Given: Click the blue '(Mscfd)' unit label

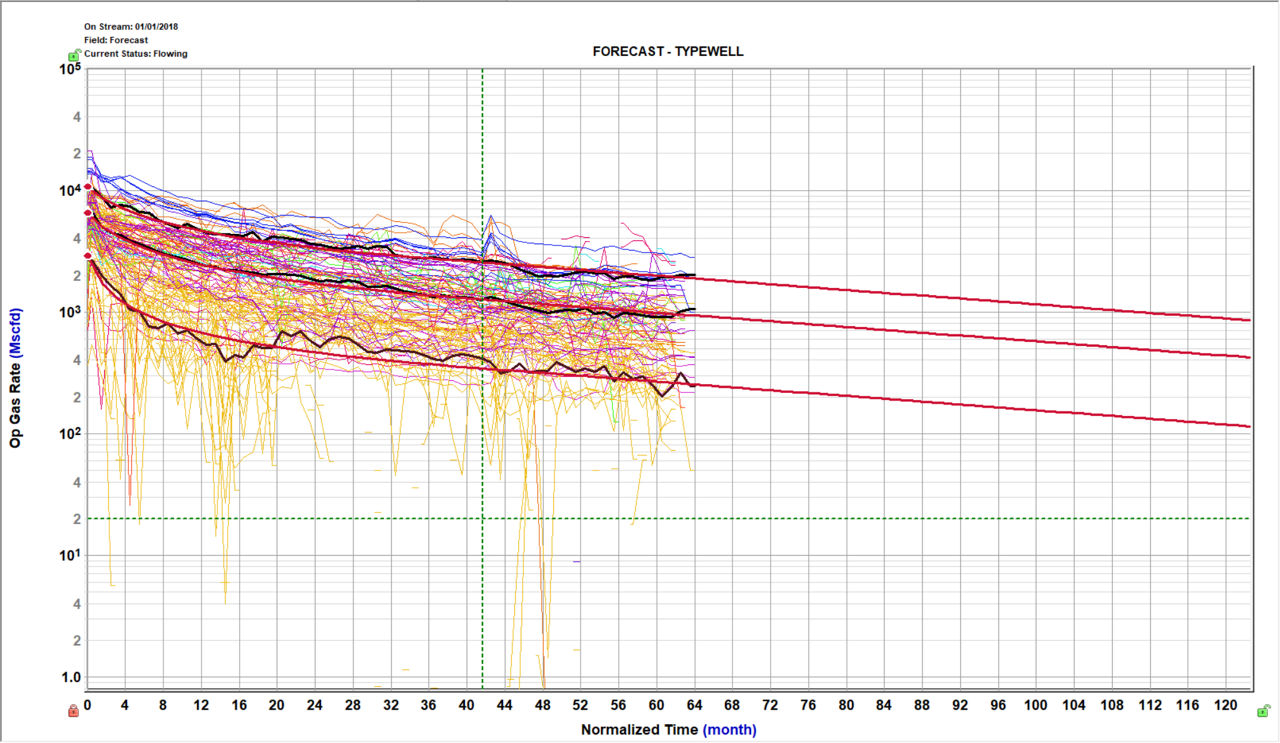Looking at the screenshot, I should [16, 332].
